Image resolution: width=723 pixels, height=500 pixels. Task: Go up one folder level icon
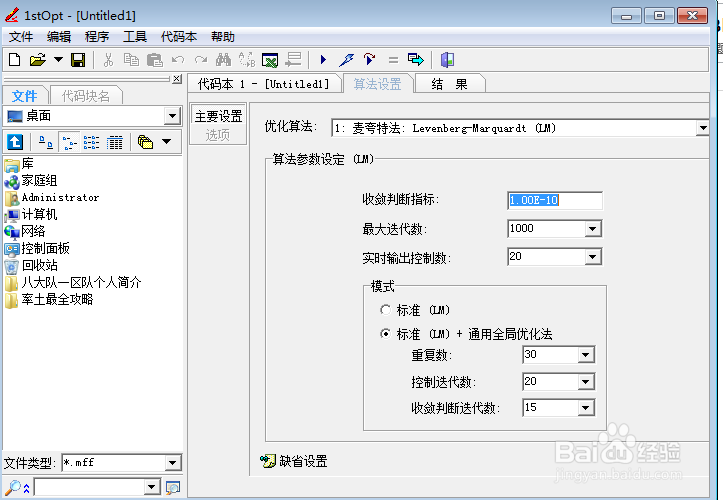pos(15,142)
